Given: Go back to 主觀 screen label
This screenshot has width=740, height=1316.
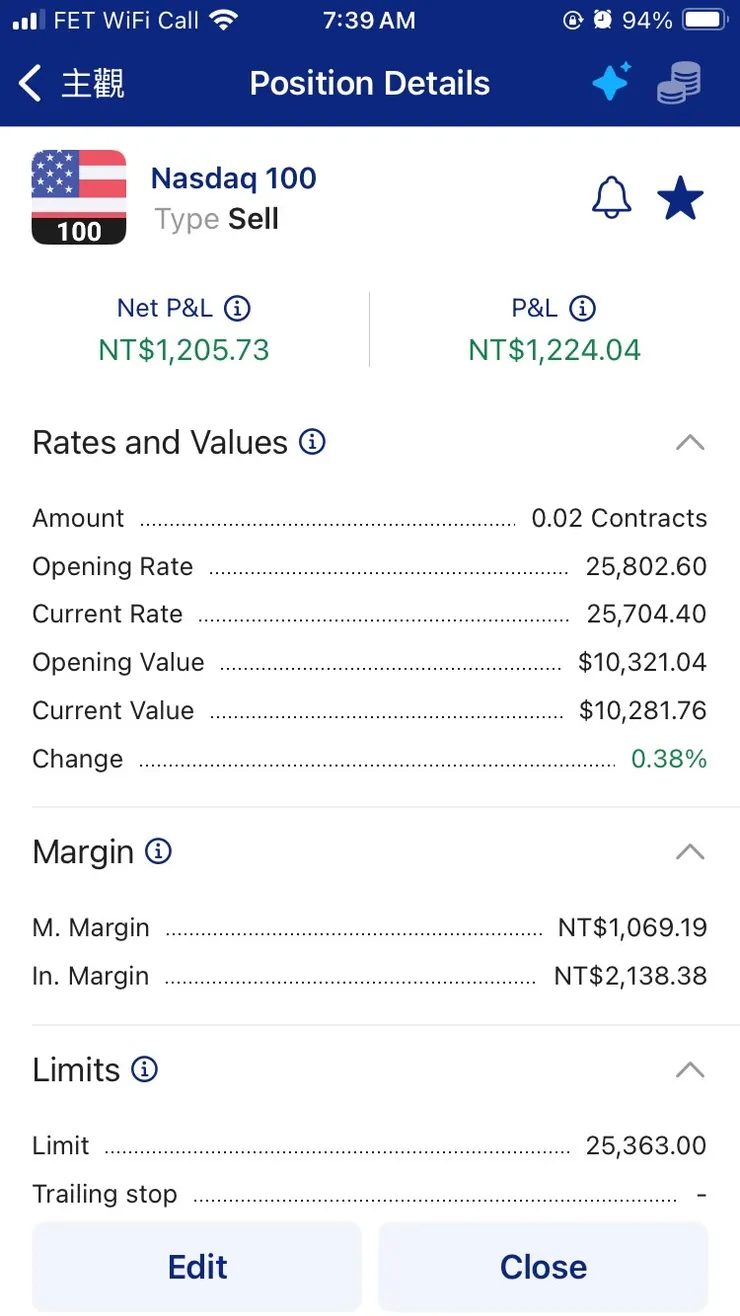Looking at the screenshot, I should tap(93, 84).
